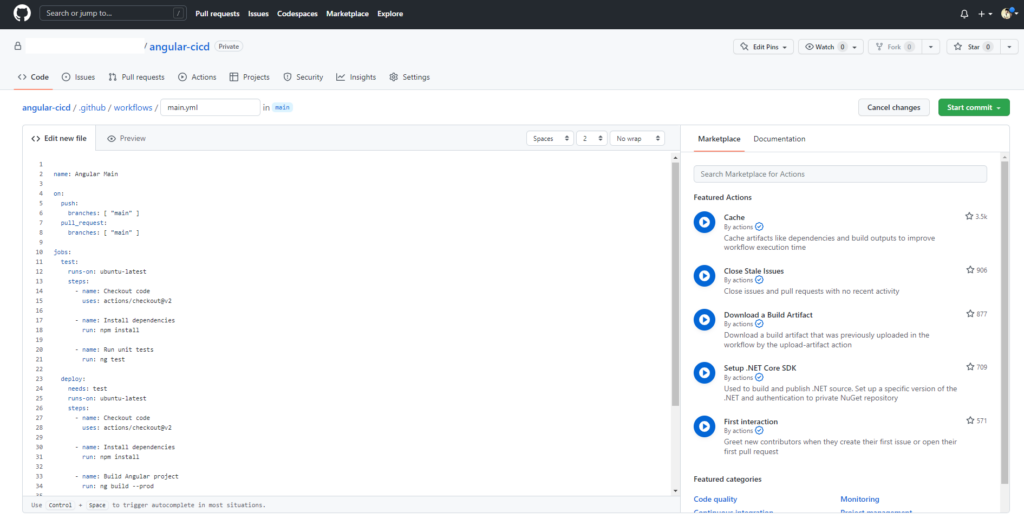Open the Issues repository tab
The height and width of the screenshot is (518, 1024).
click(x=78, y=77)
